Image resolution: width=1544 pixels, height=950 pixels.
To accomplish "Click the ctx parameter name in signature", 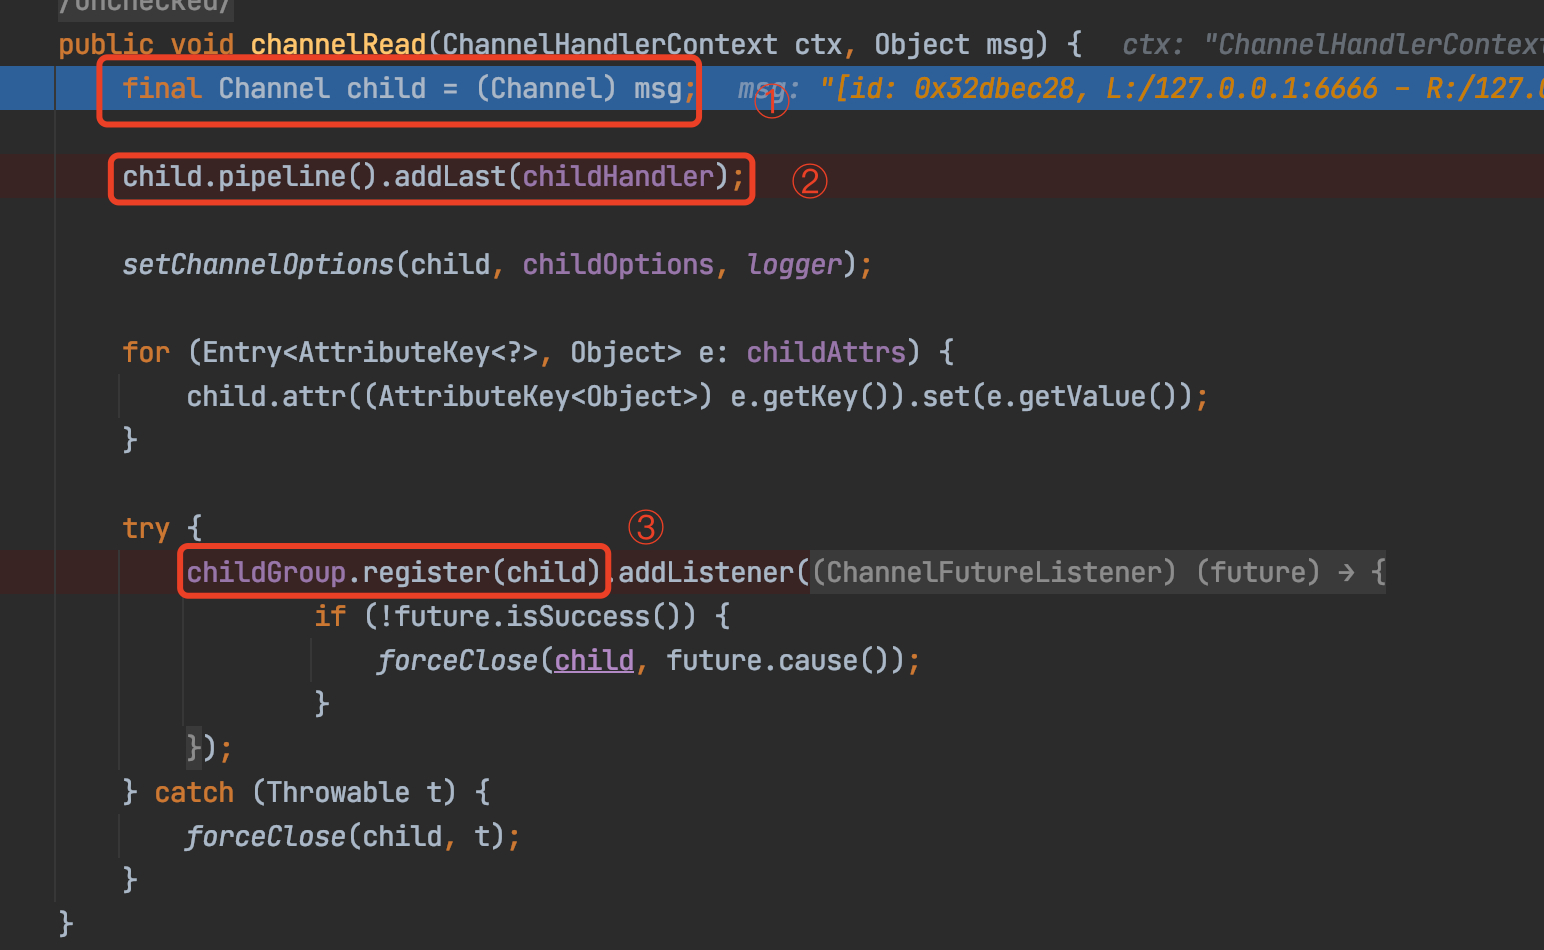I will coord(818,45).
